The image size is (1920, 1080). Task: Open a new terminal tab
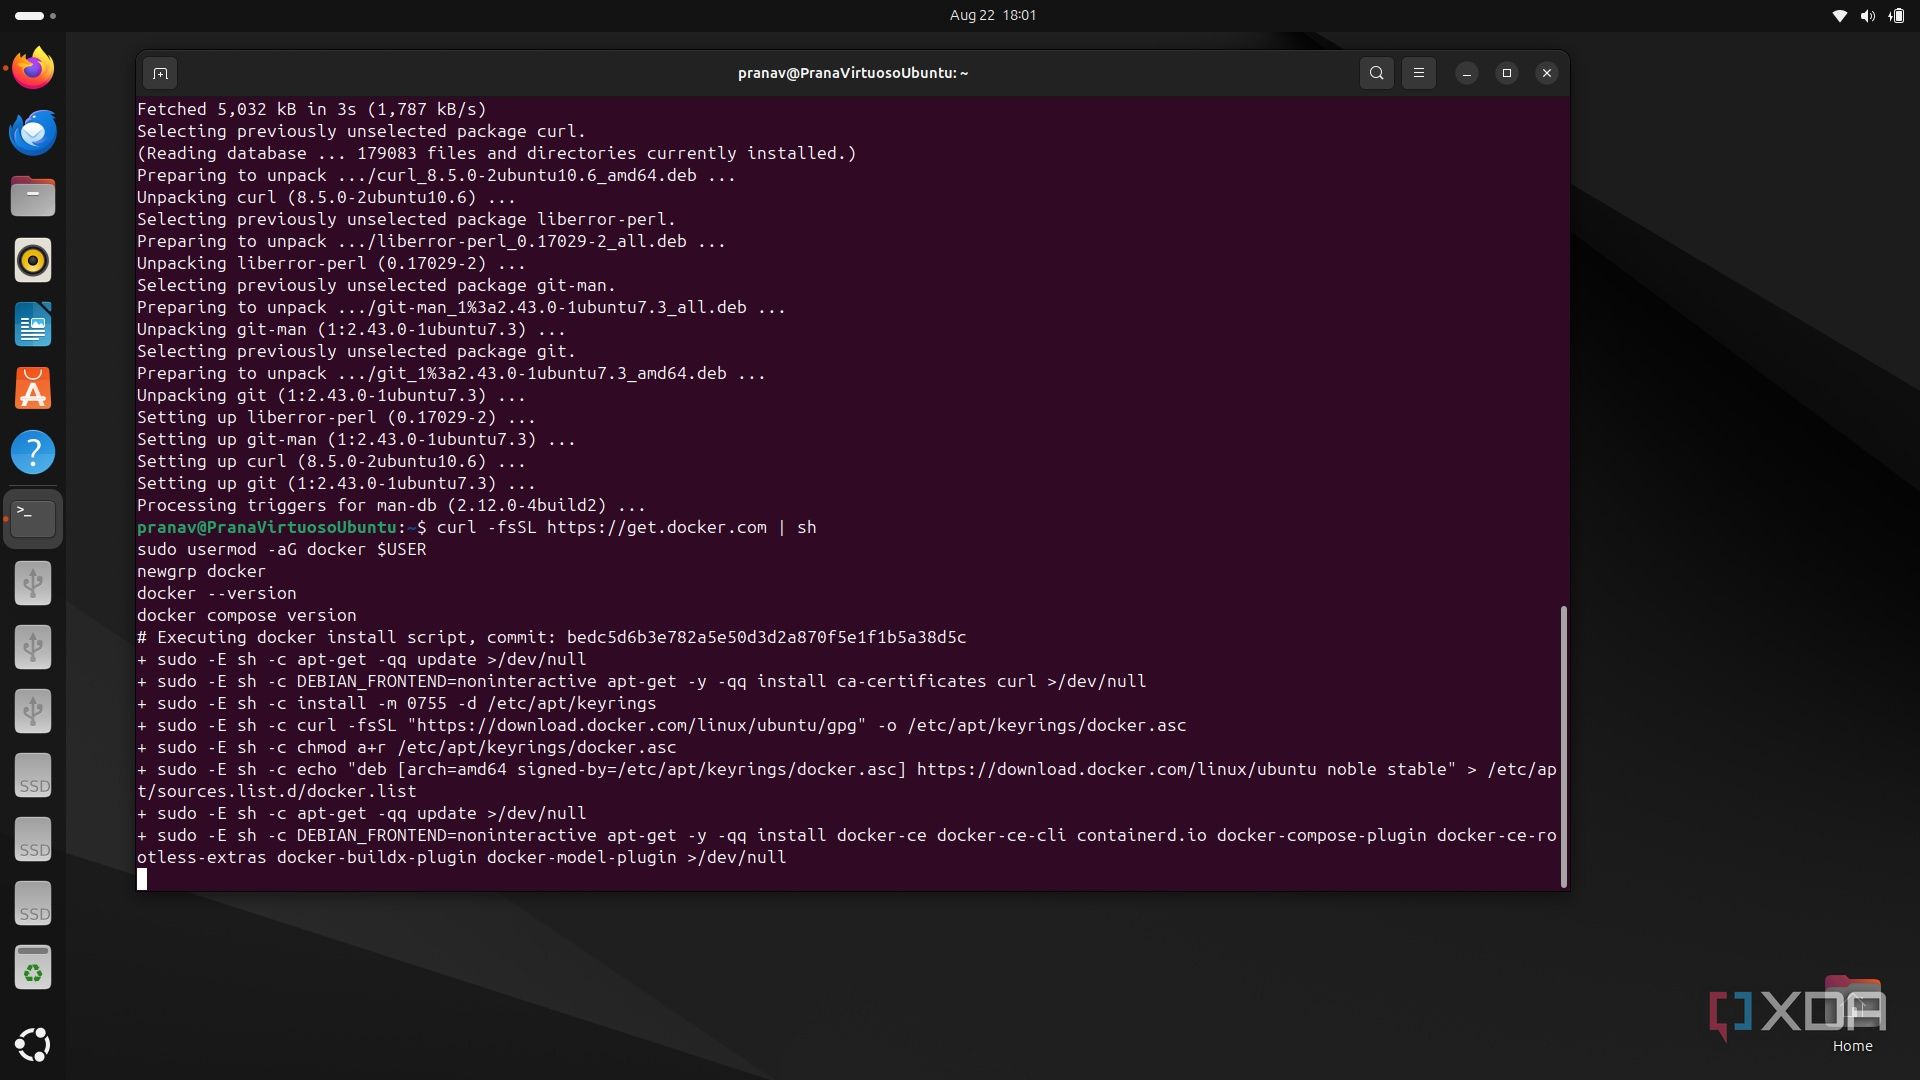tap(160, 73)
